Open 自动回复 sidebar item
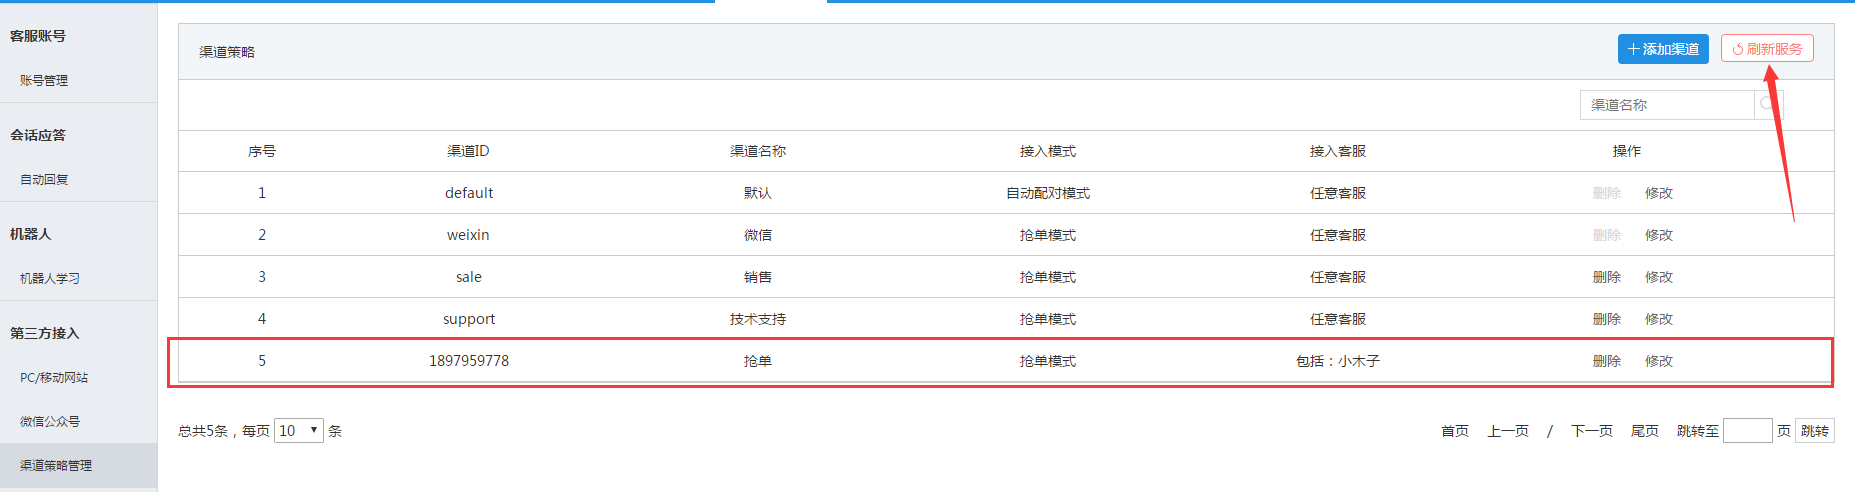1855x492 pixels. 44,180
